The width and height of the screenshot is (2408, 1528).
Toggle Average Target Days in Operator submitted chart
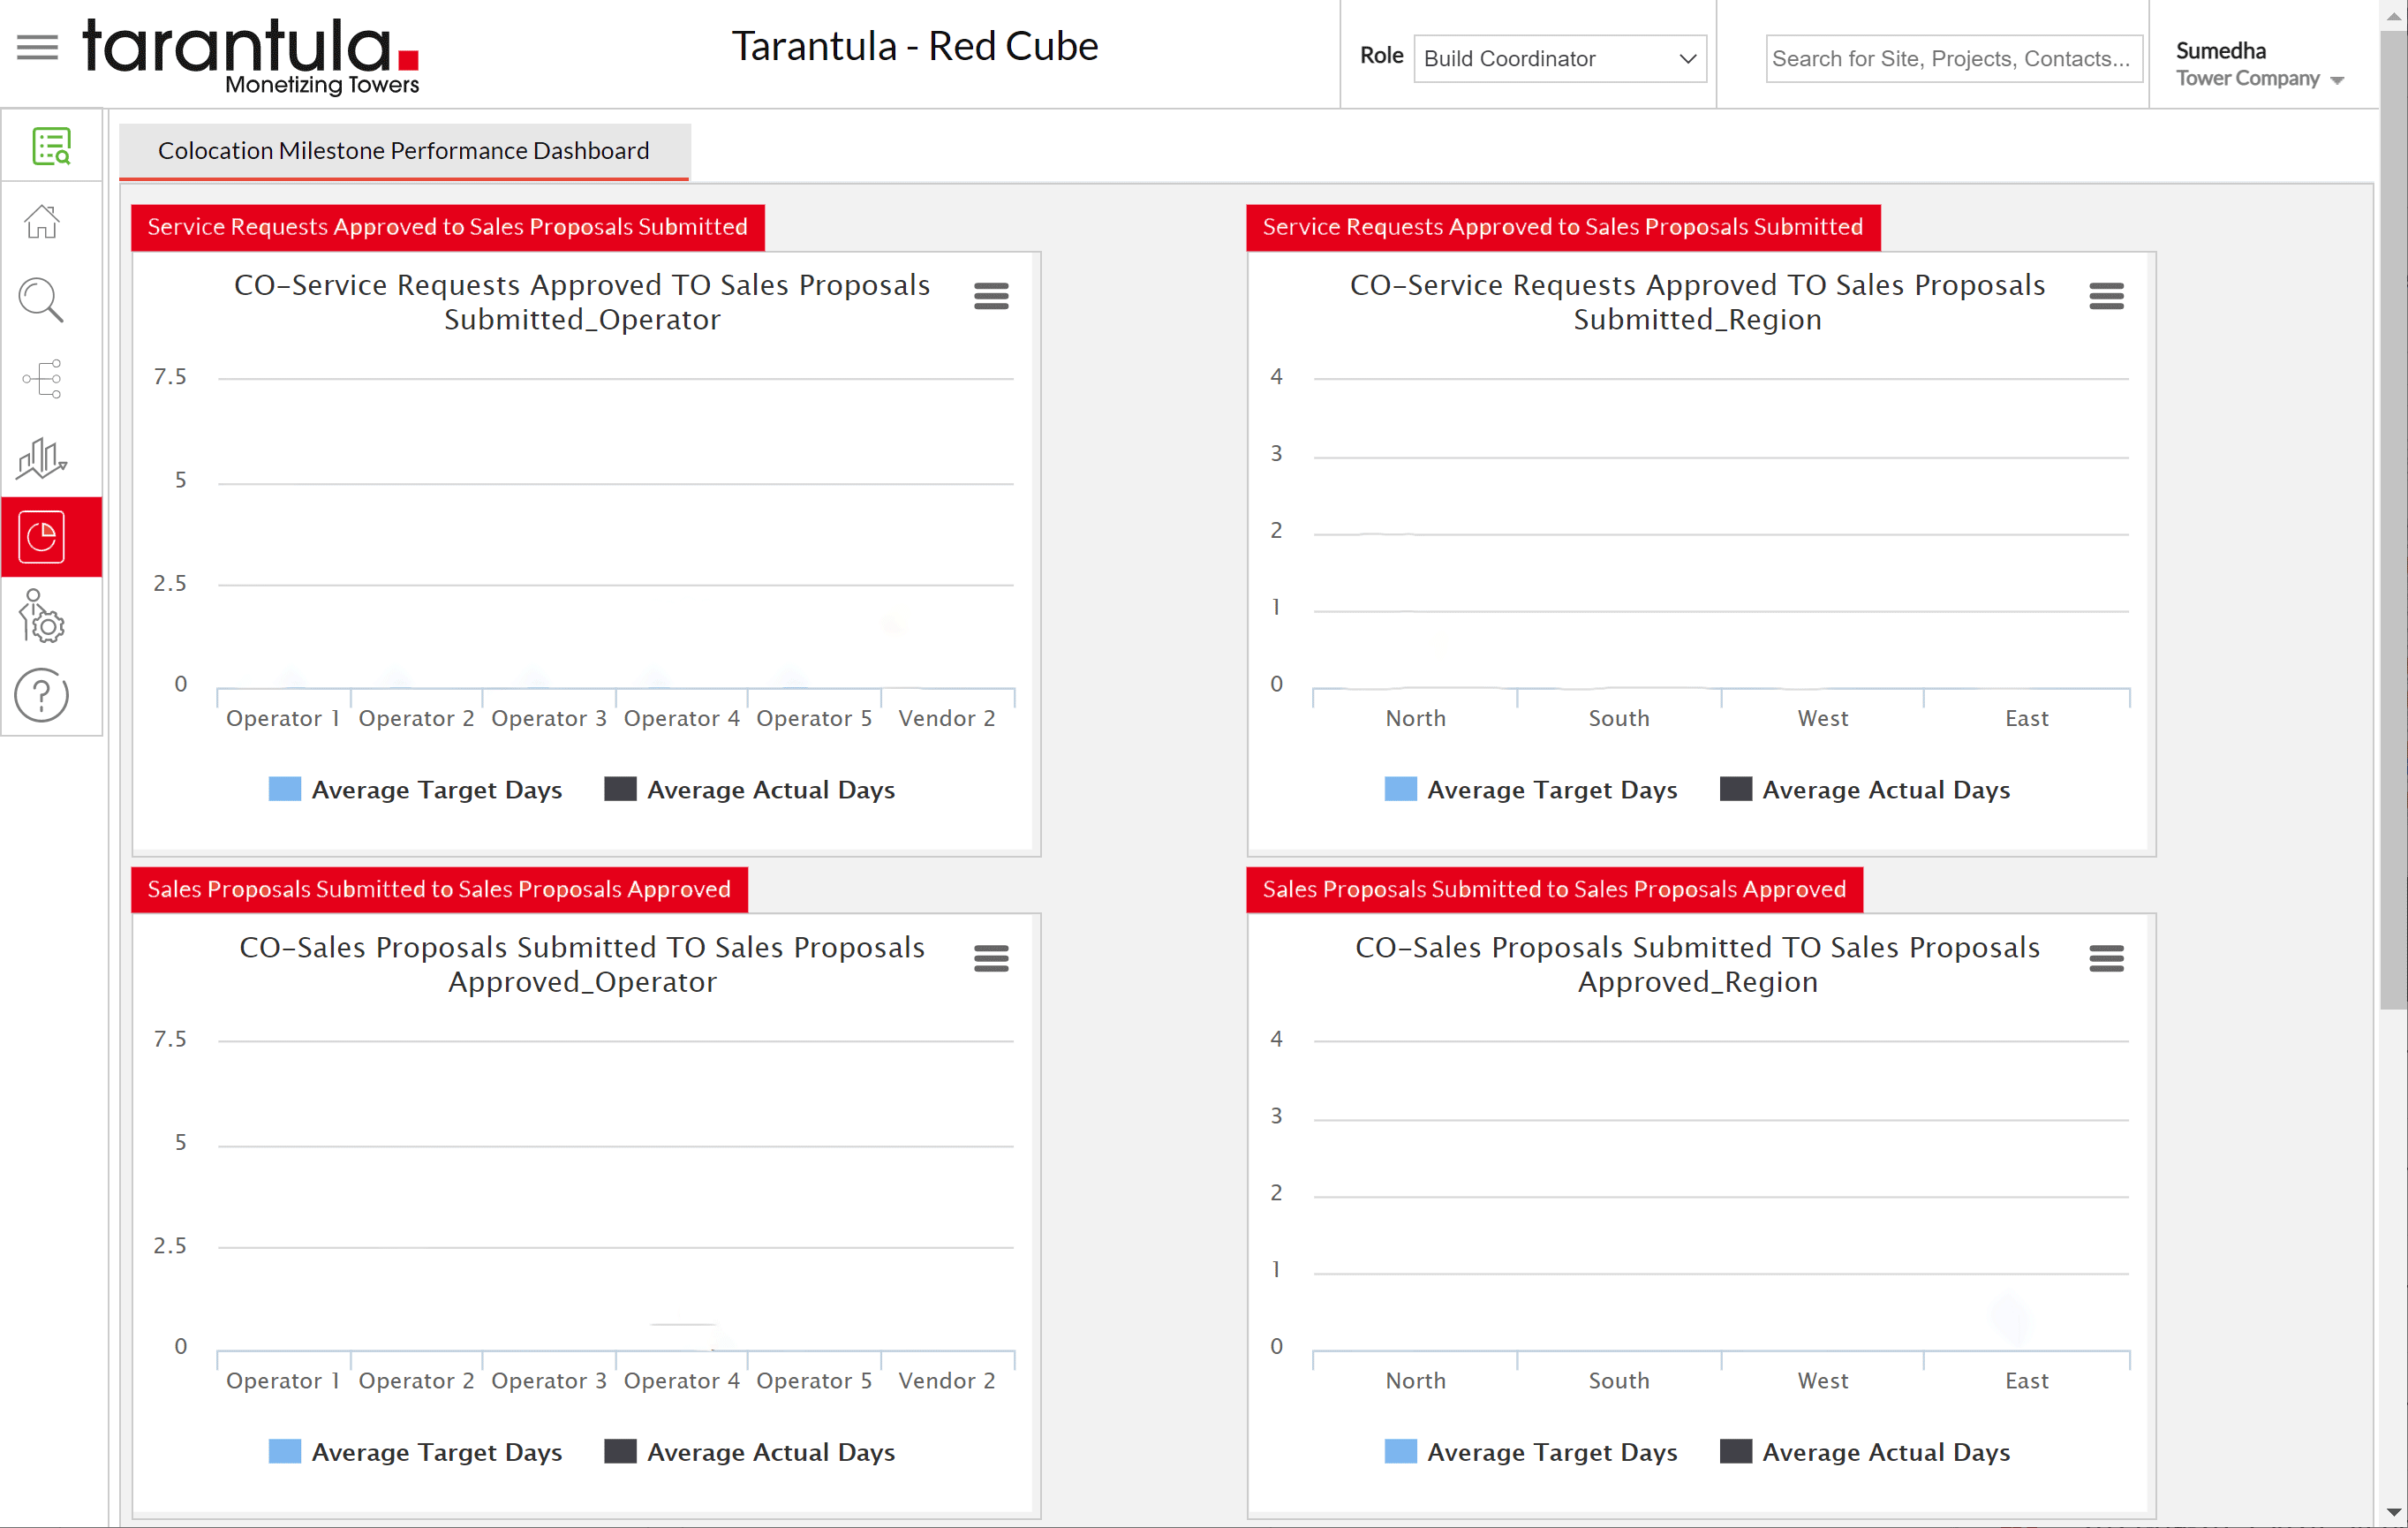click(416, 789)
